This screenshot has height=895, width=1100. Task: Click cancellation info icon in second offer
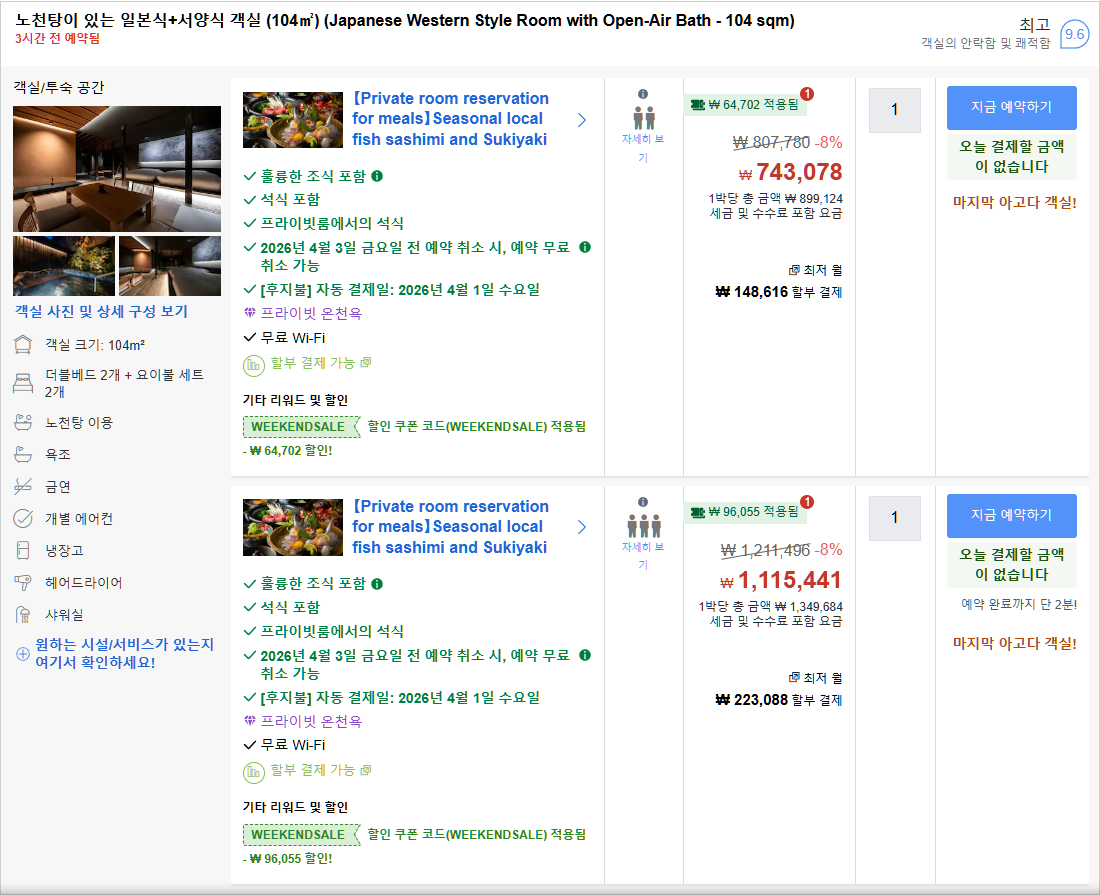585,655
